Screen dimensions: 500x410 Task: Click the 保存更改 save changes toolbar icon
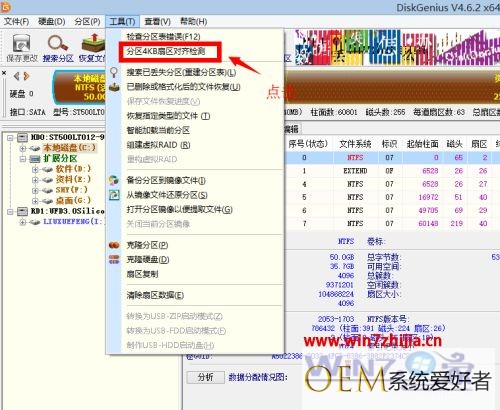tap(22, 48)
